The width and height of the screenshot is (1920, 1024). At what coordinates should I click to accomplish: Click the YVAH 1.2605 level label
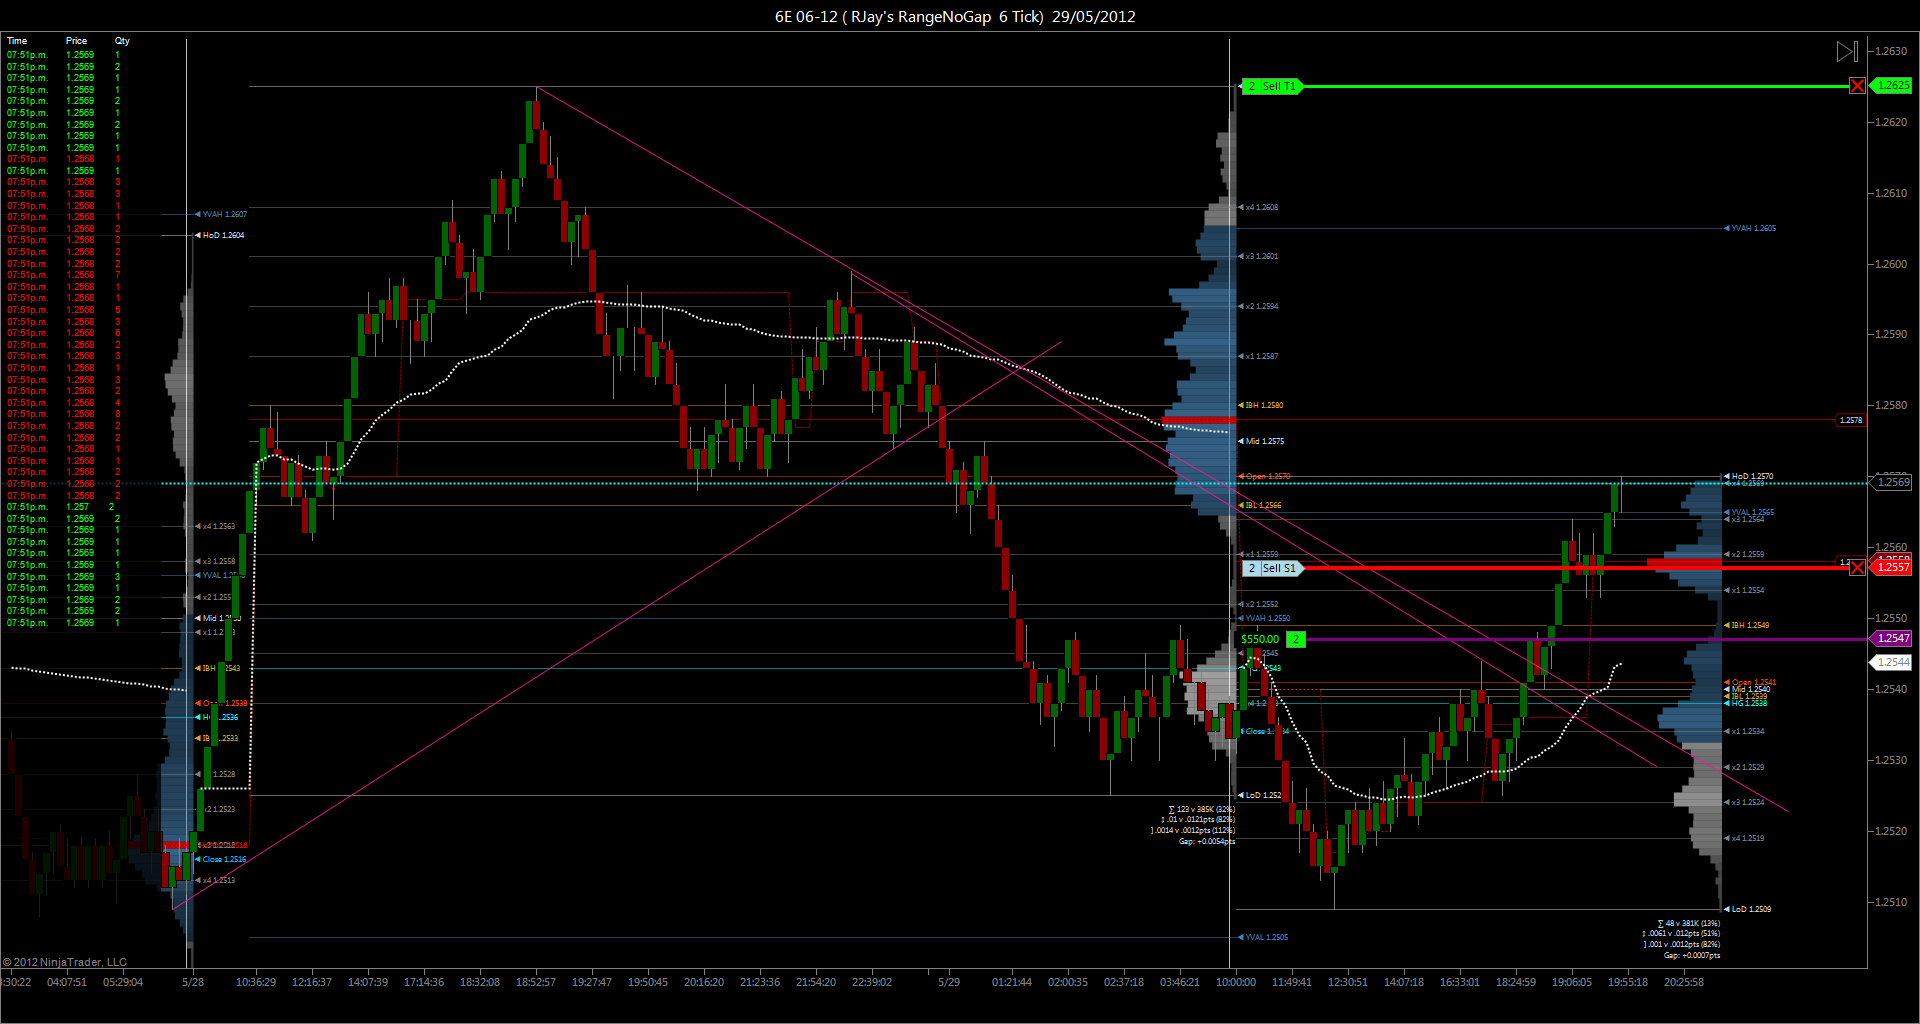tap(1750, 229)
